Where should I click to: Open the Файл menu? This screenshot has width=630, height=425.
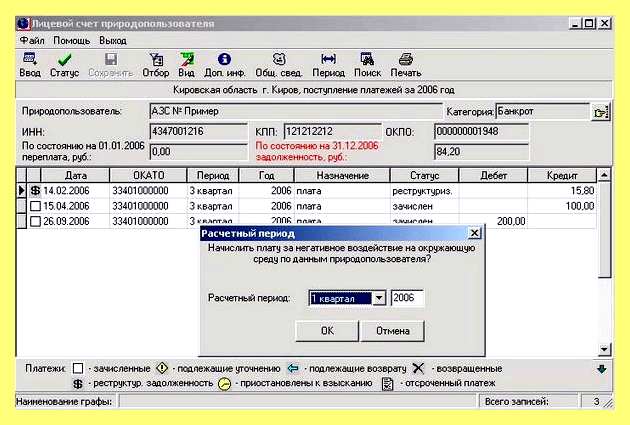32,41
